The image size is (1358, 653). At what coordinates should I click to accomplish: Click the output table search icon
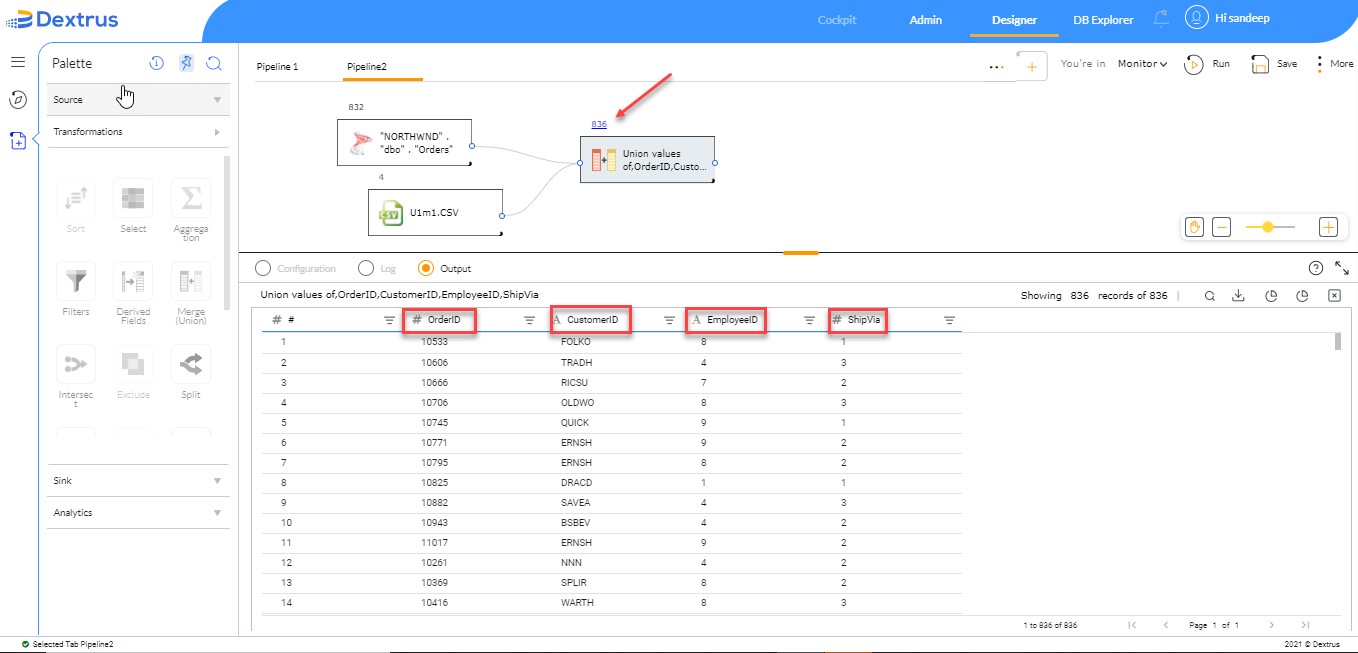pyautogui.click(x=1210, y=296)
